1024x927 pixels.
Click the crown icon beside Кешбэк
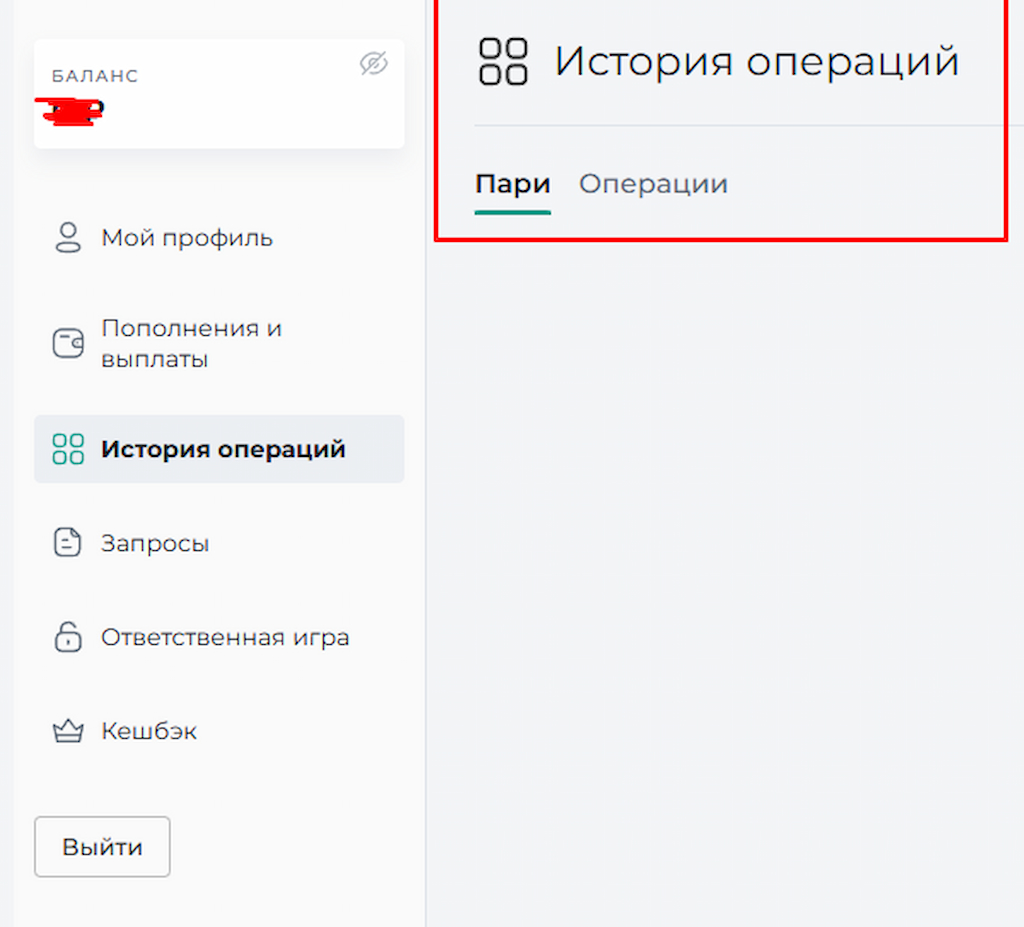(68, 731)
